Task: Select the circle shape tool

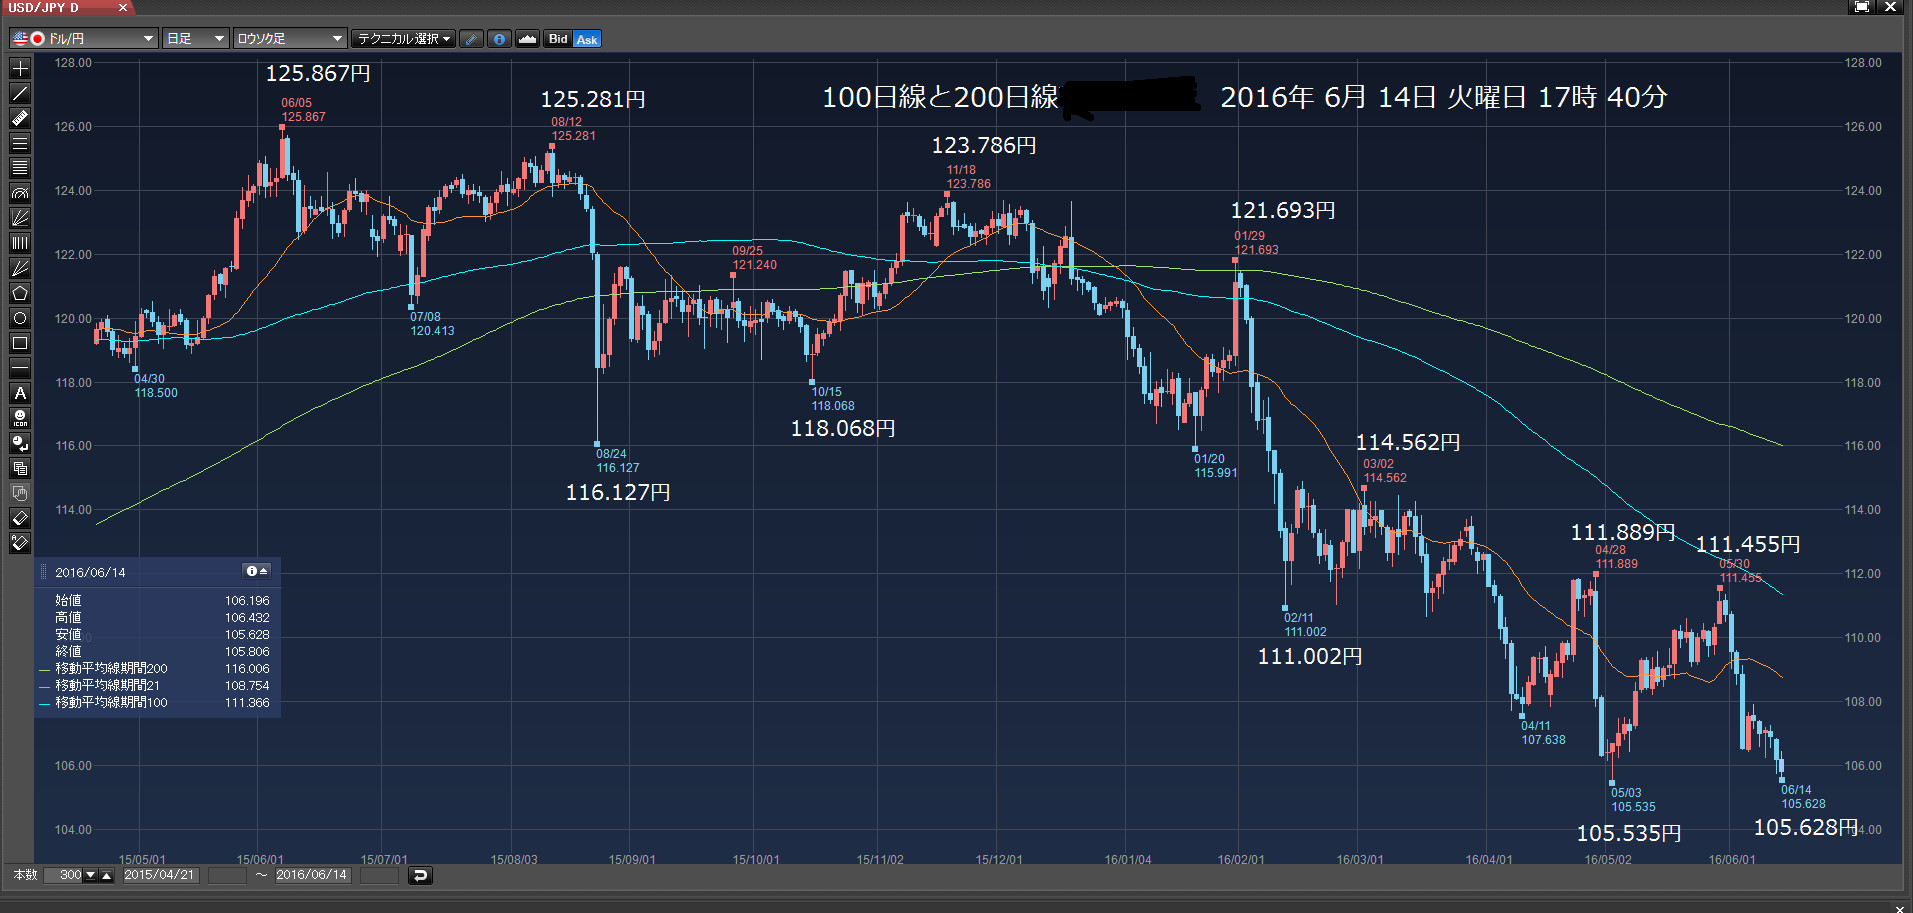Action: tap(20, 318)
